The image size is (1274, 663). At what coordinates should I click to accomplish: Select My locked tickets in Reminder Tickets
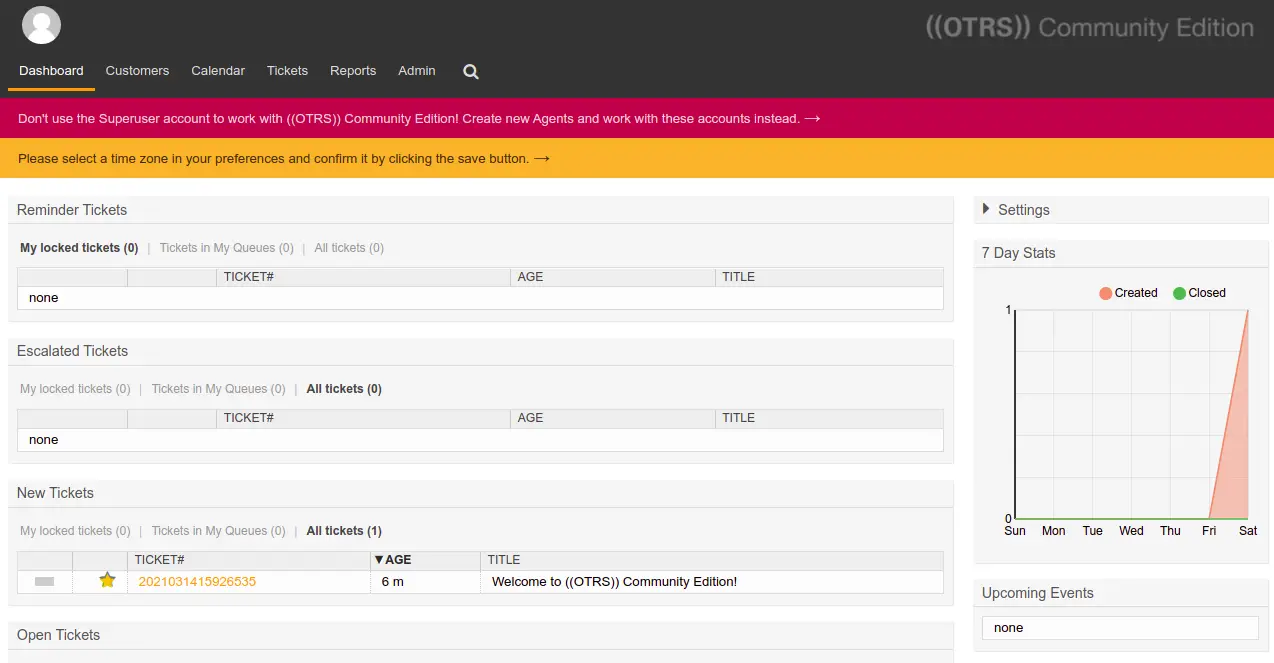(79, 248)
